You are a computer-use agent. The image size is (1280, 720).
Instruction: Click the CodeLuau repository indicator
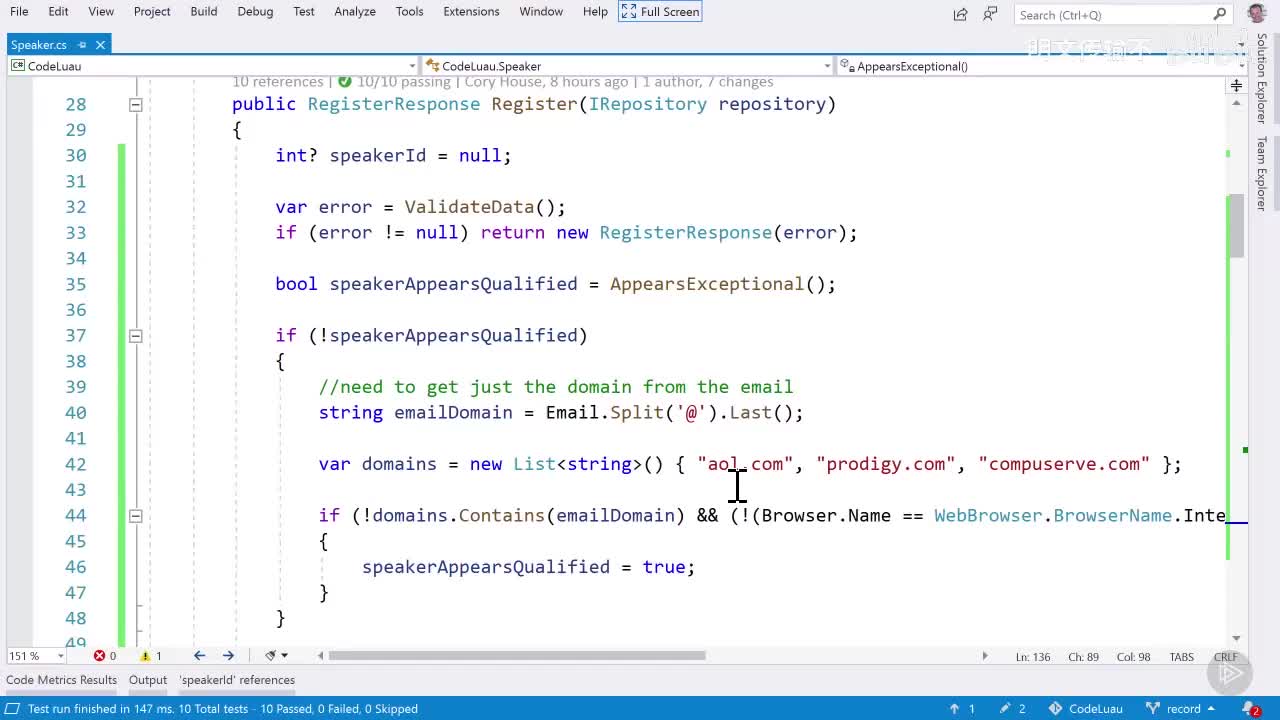point(1087,709)
